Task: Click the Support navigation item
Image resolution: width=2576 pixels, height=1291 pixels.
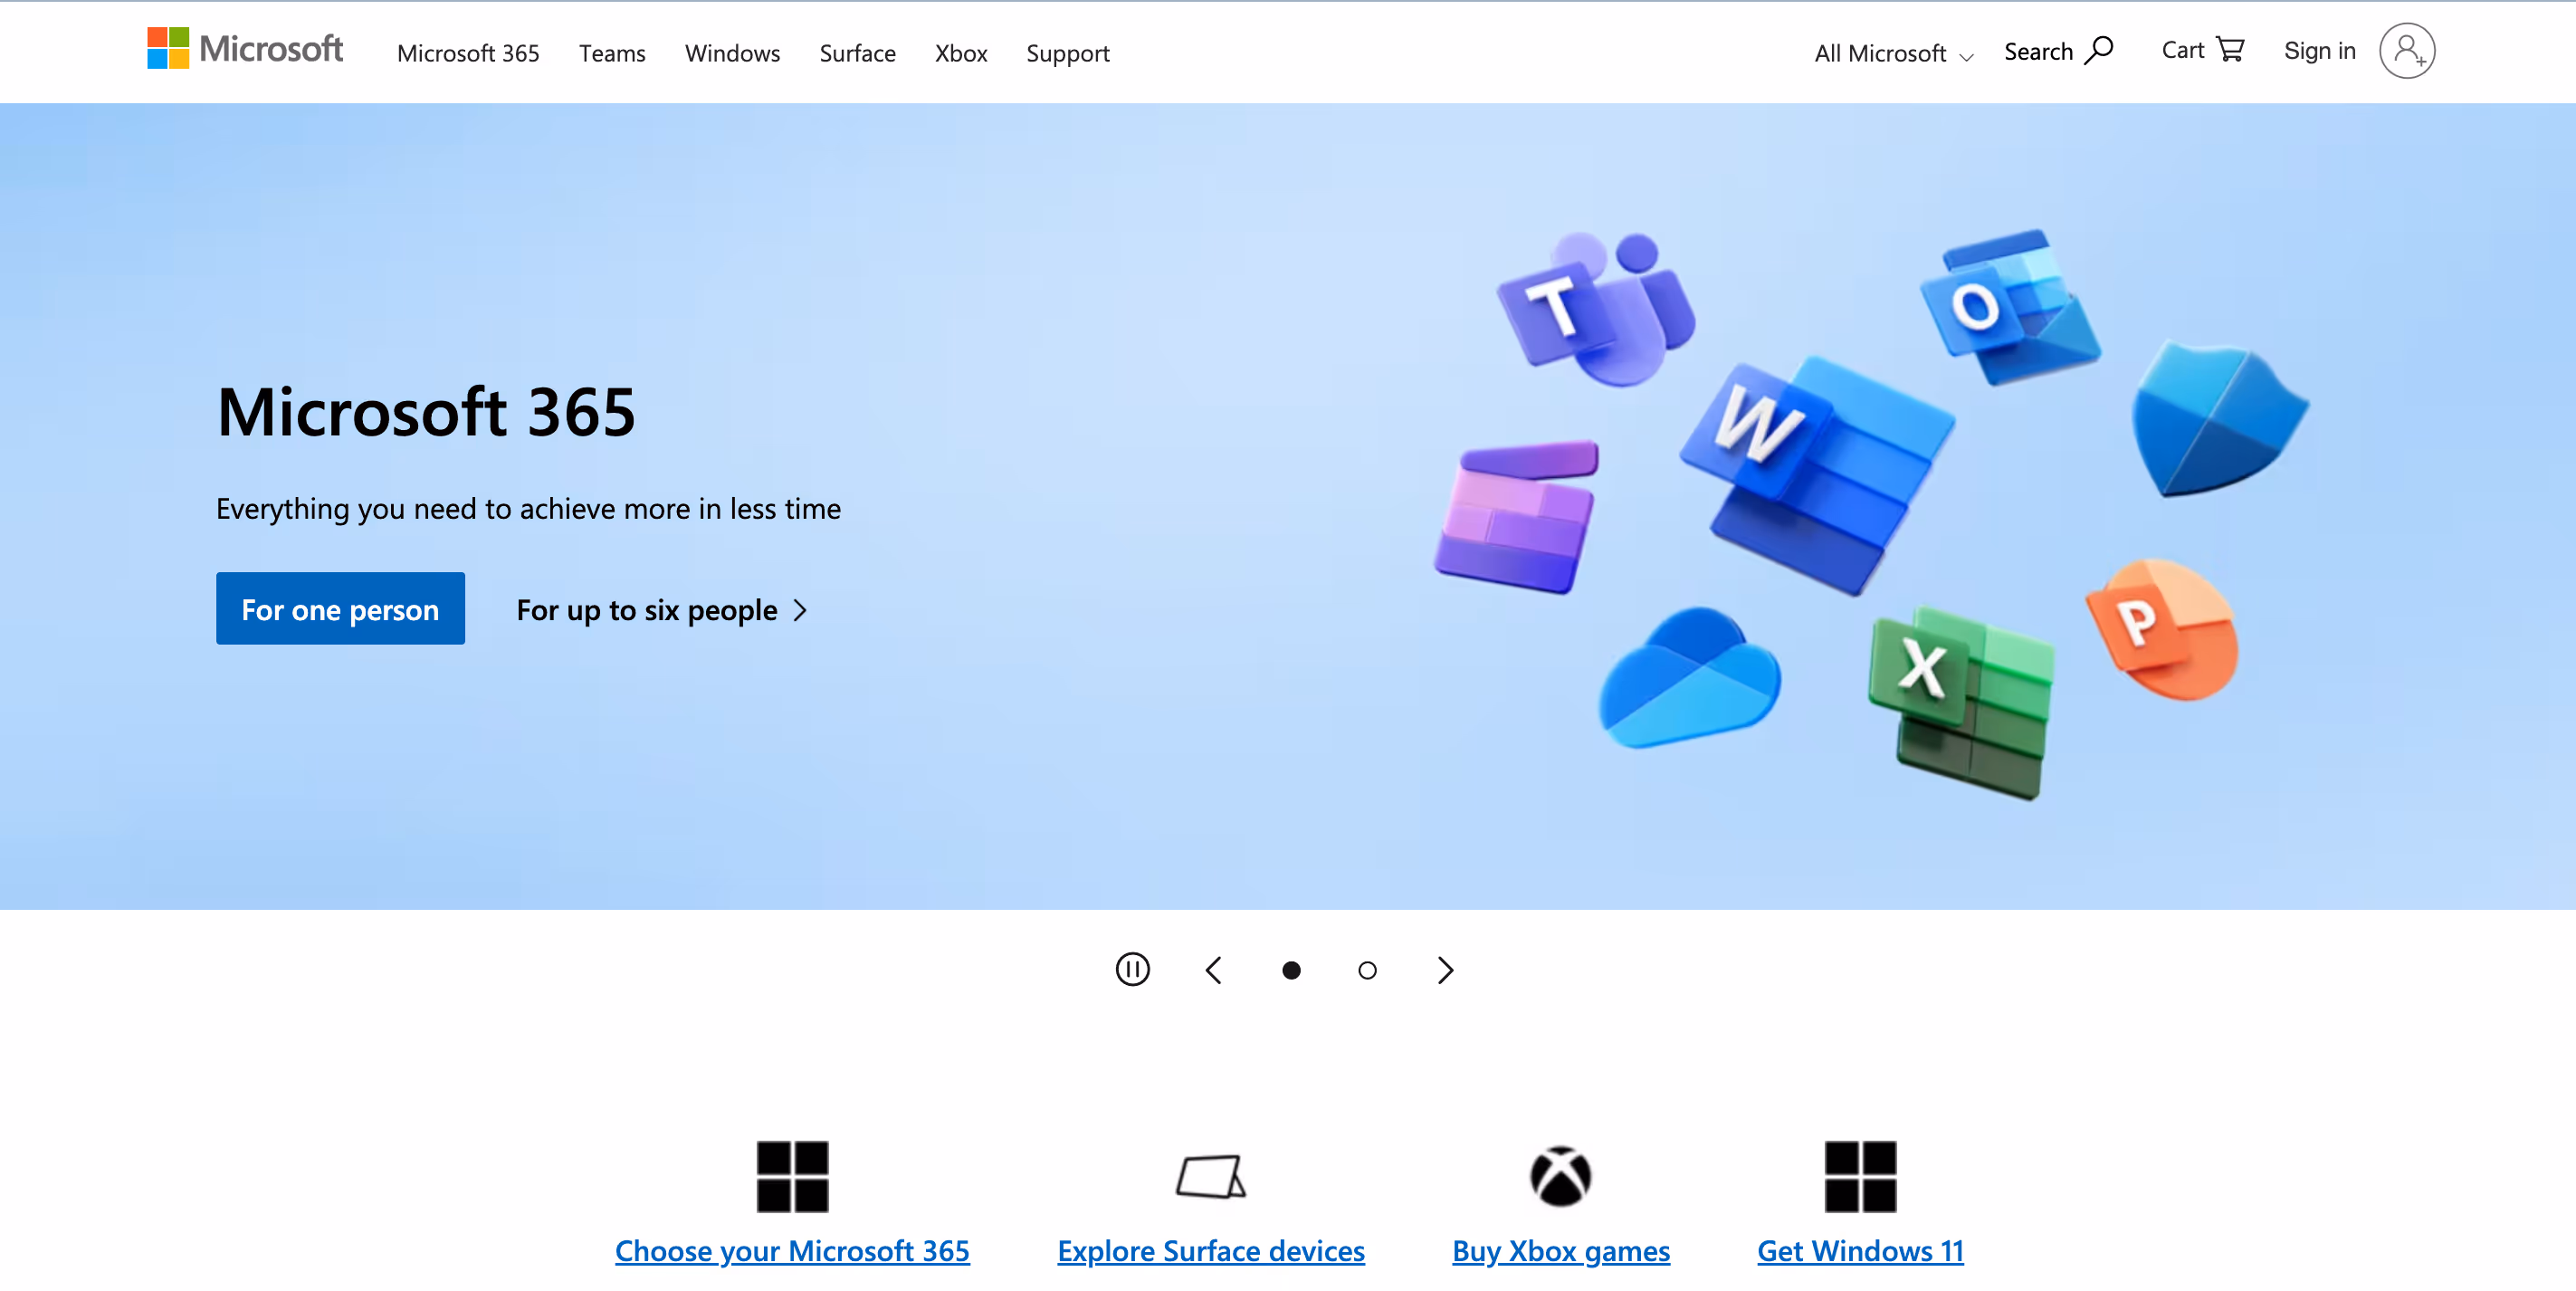Action: [x=1067, y=54]
